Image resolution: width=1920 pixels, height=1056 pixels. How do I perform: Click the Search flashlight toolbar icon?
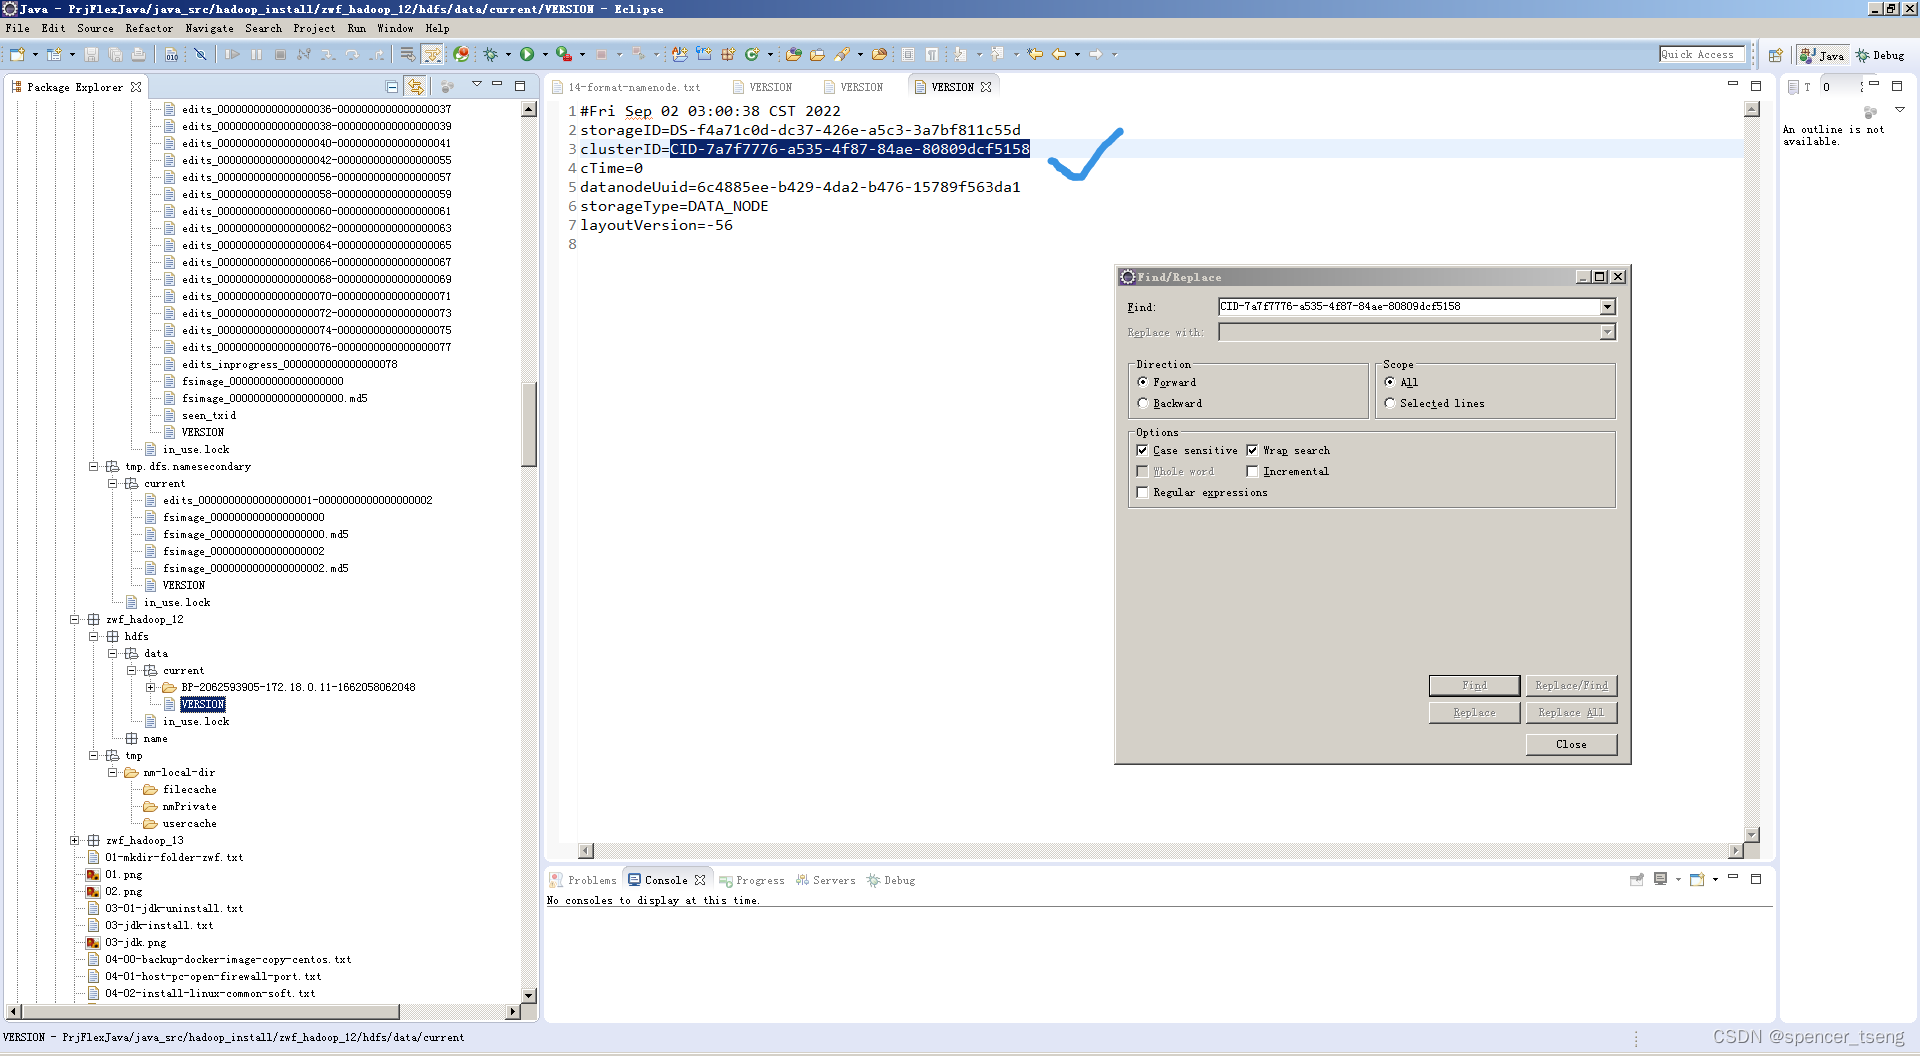click(845, 54)
